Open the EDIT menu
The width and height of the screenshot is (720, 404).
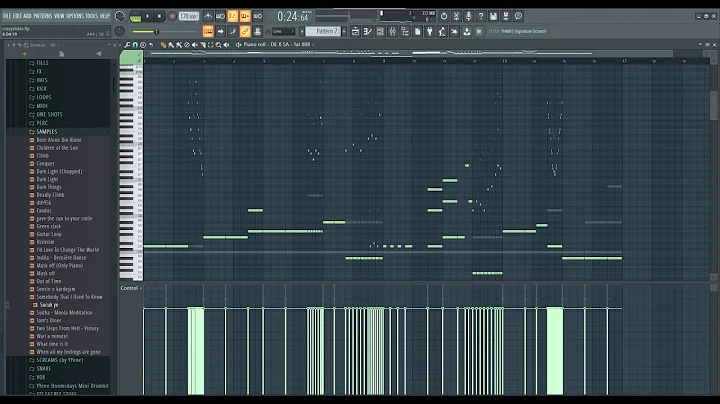[17, 16]
